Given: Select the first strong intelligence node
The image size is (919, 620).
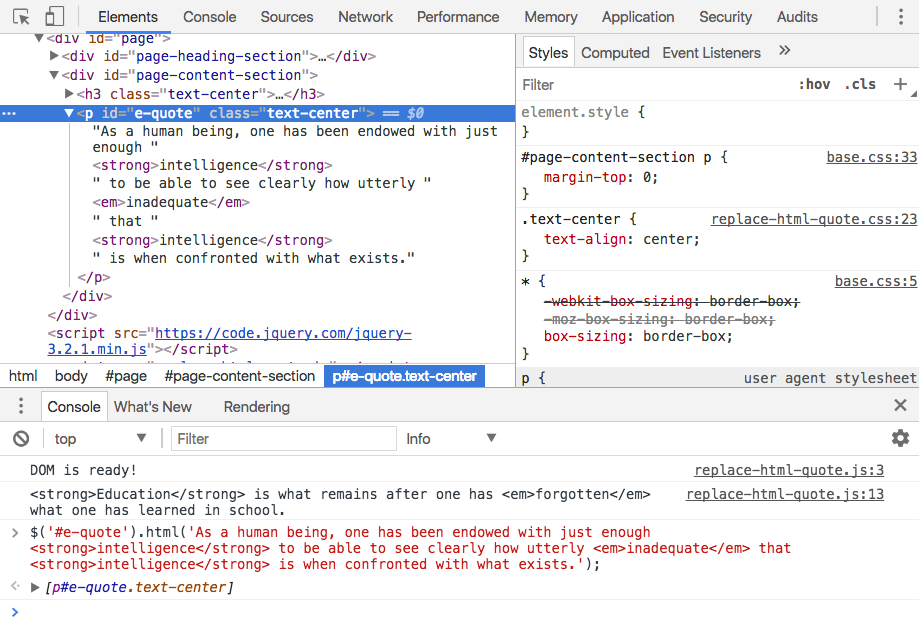Looking at the screenshot, I should tap(212, 165).
